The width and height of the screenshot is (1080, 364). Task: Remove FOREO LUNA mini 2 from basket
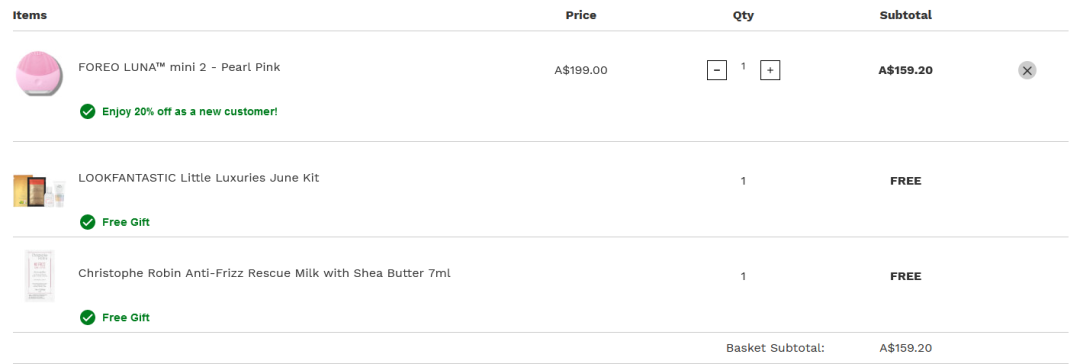pyautogui.click(x=1027, y=70)
